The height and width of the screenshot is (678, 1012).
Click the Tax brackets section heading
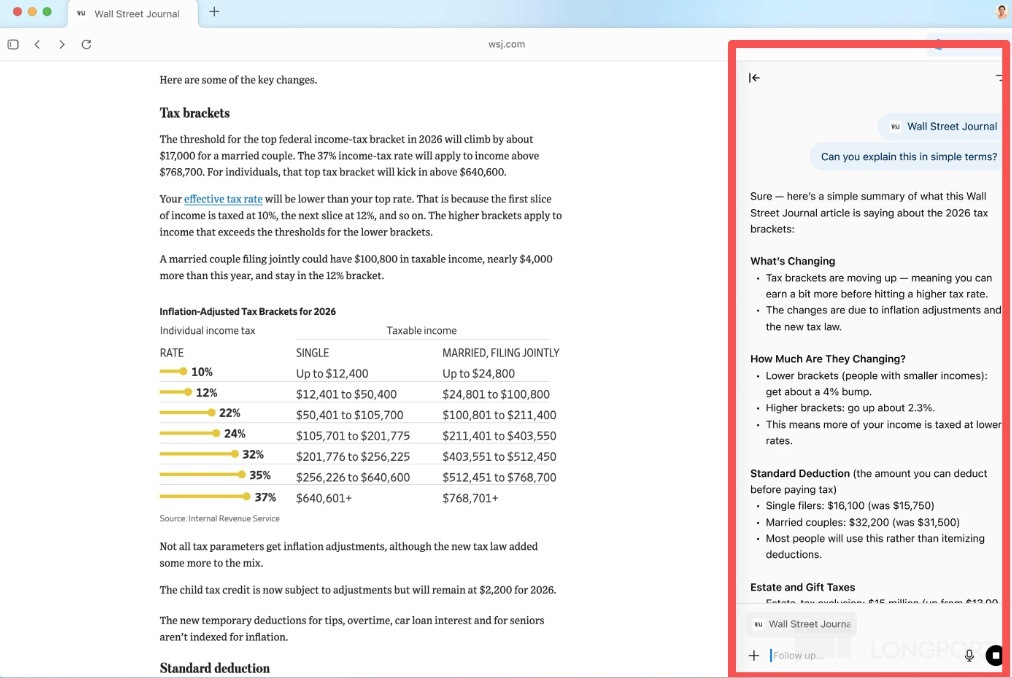(195, 113)
